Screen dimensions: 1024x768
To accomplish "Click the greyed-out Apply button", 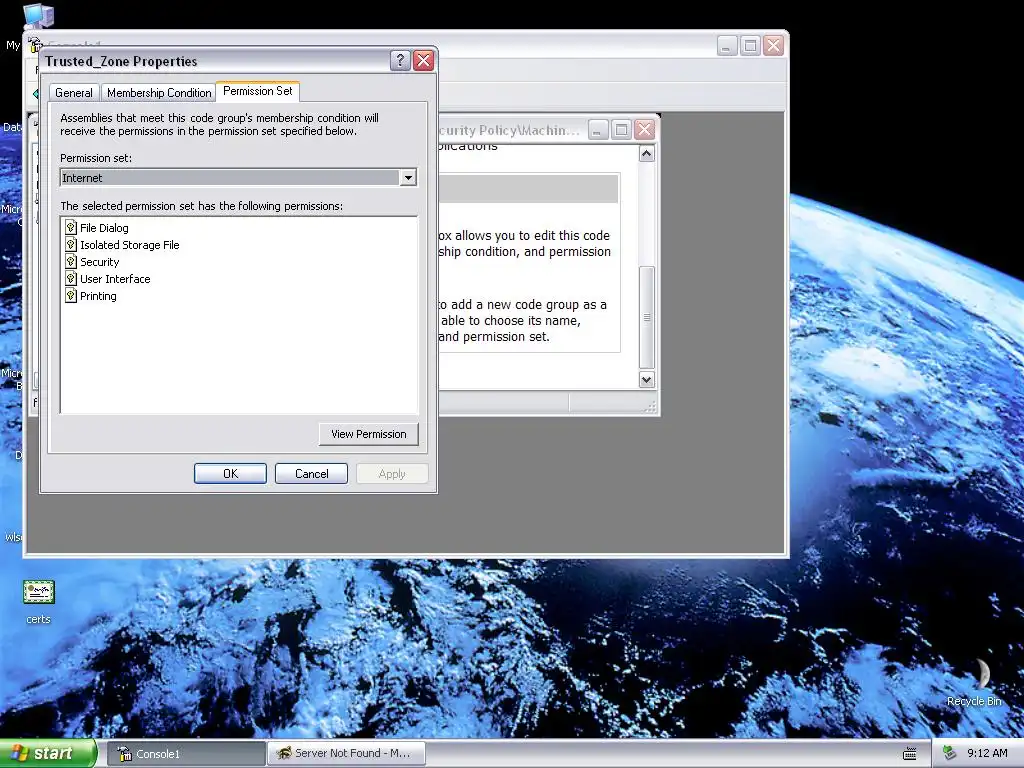I will (x=392, y=473).
